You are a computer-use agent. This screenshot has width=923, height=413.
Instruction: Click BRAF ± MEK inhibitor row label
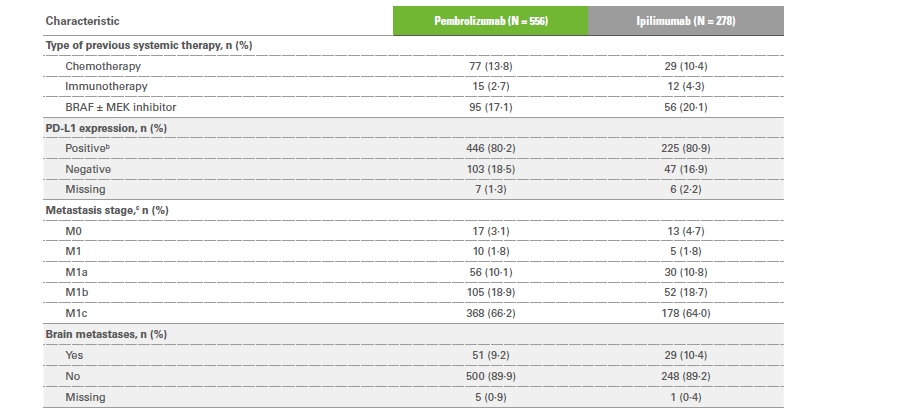click(121, 107)
